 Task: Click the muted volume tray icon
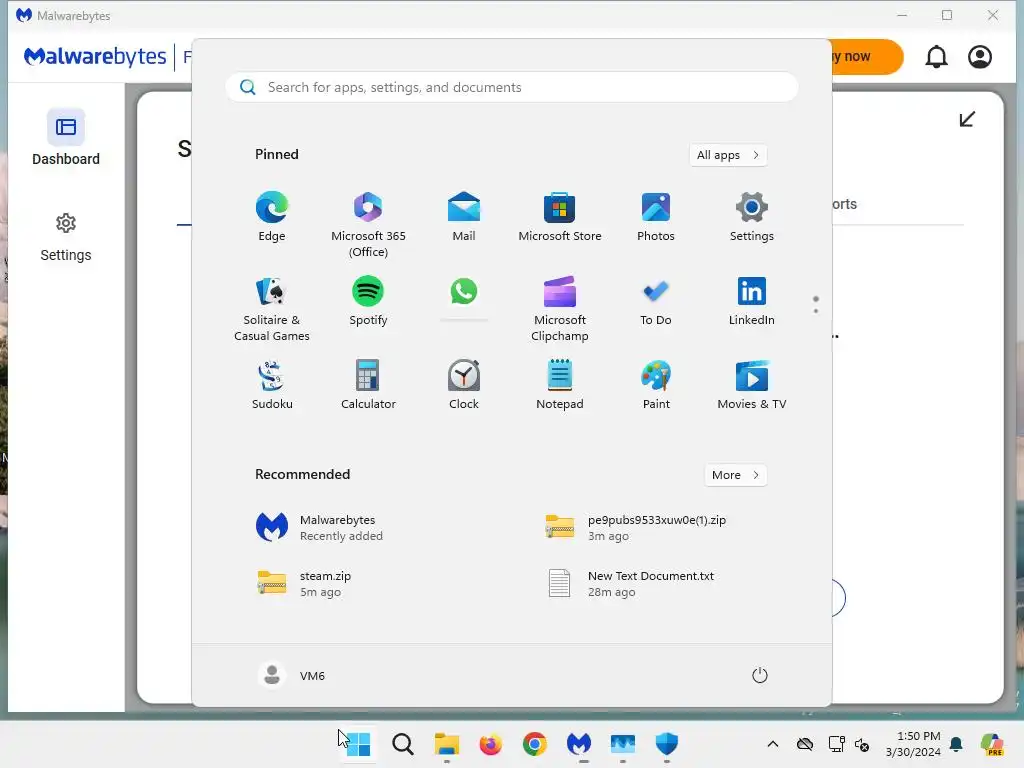[862, 744]
